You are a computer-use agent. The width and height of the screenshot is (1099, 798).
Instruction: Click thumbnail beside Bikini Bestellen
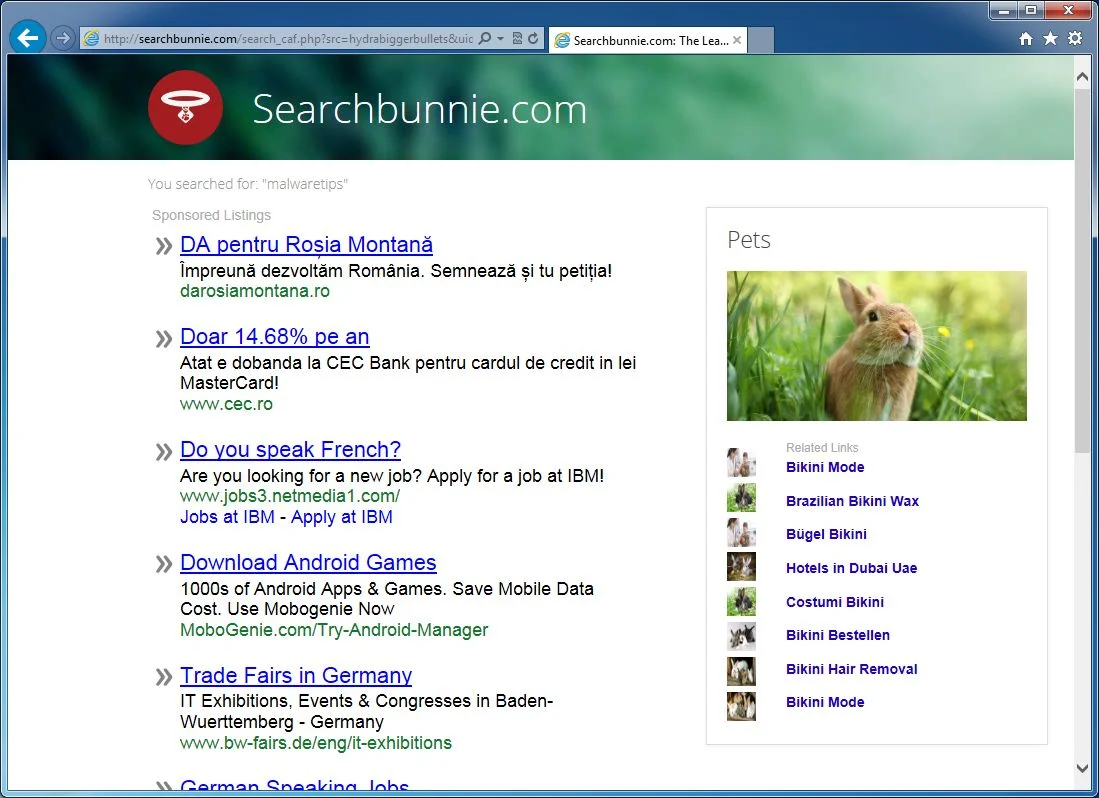click(742, 637)
